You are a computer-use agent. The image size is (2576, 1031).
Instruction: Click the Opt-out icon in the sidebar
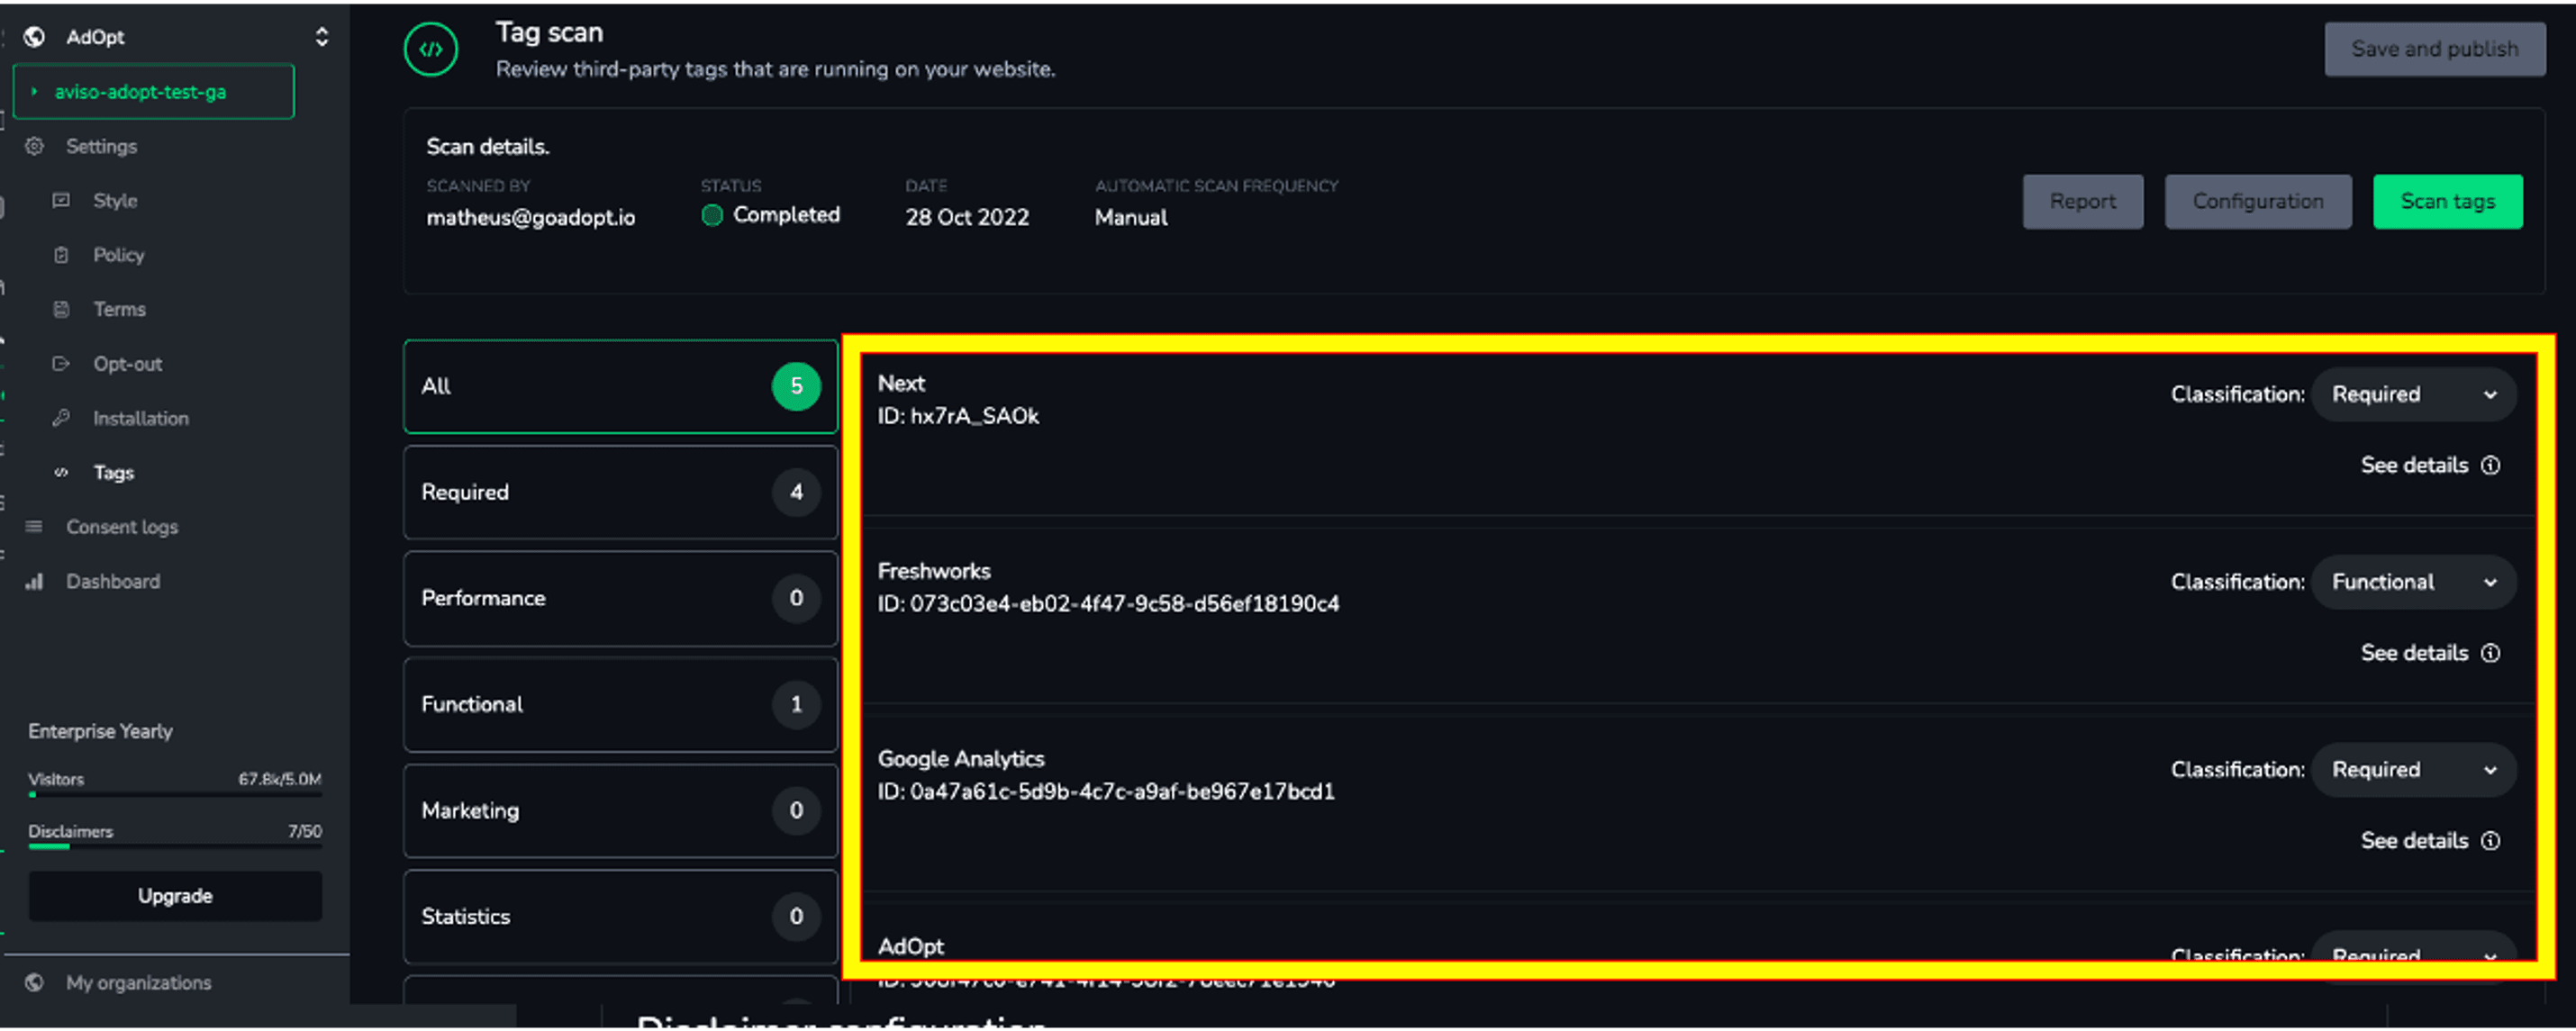click(x=61, y=364)
